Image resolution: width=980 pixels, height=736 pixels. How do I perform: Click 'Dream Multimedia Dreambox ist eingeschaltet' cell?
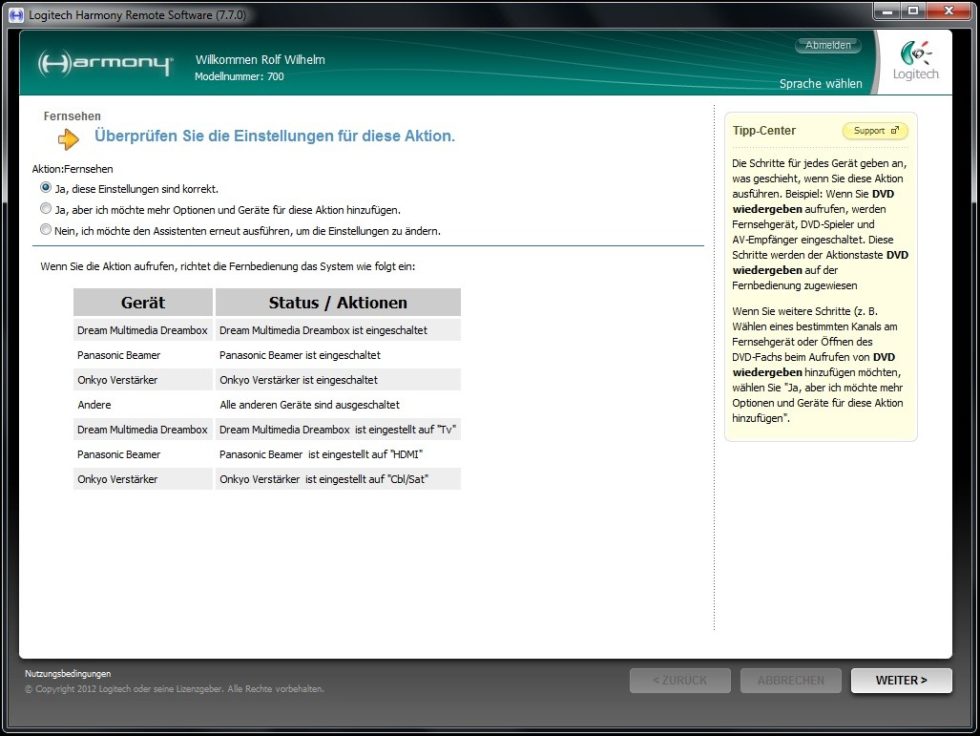[338, 330]
